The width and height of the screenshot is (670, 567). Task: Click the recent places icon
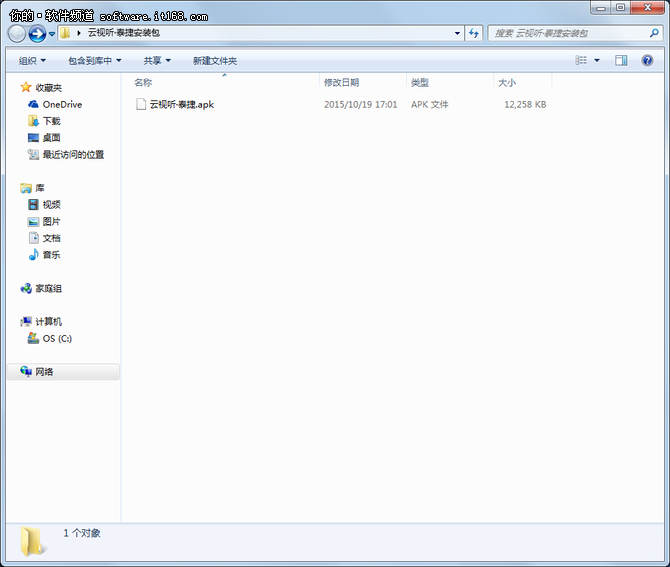[x=33, y=154]
